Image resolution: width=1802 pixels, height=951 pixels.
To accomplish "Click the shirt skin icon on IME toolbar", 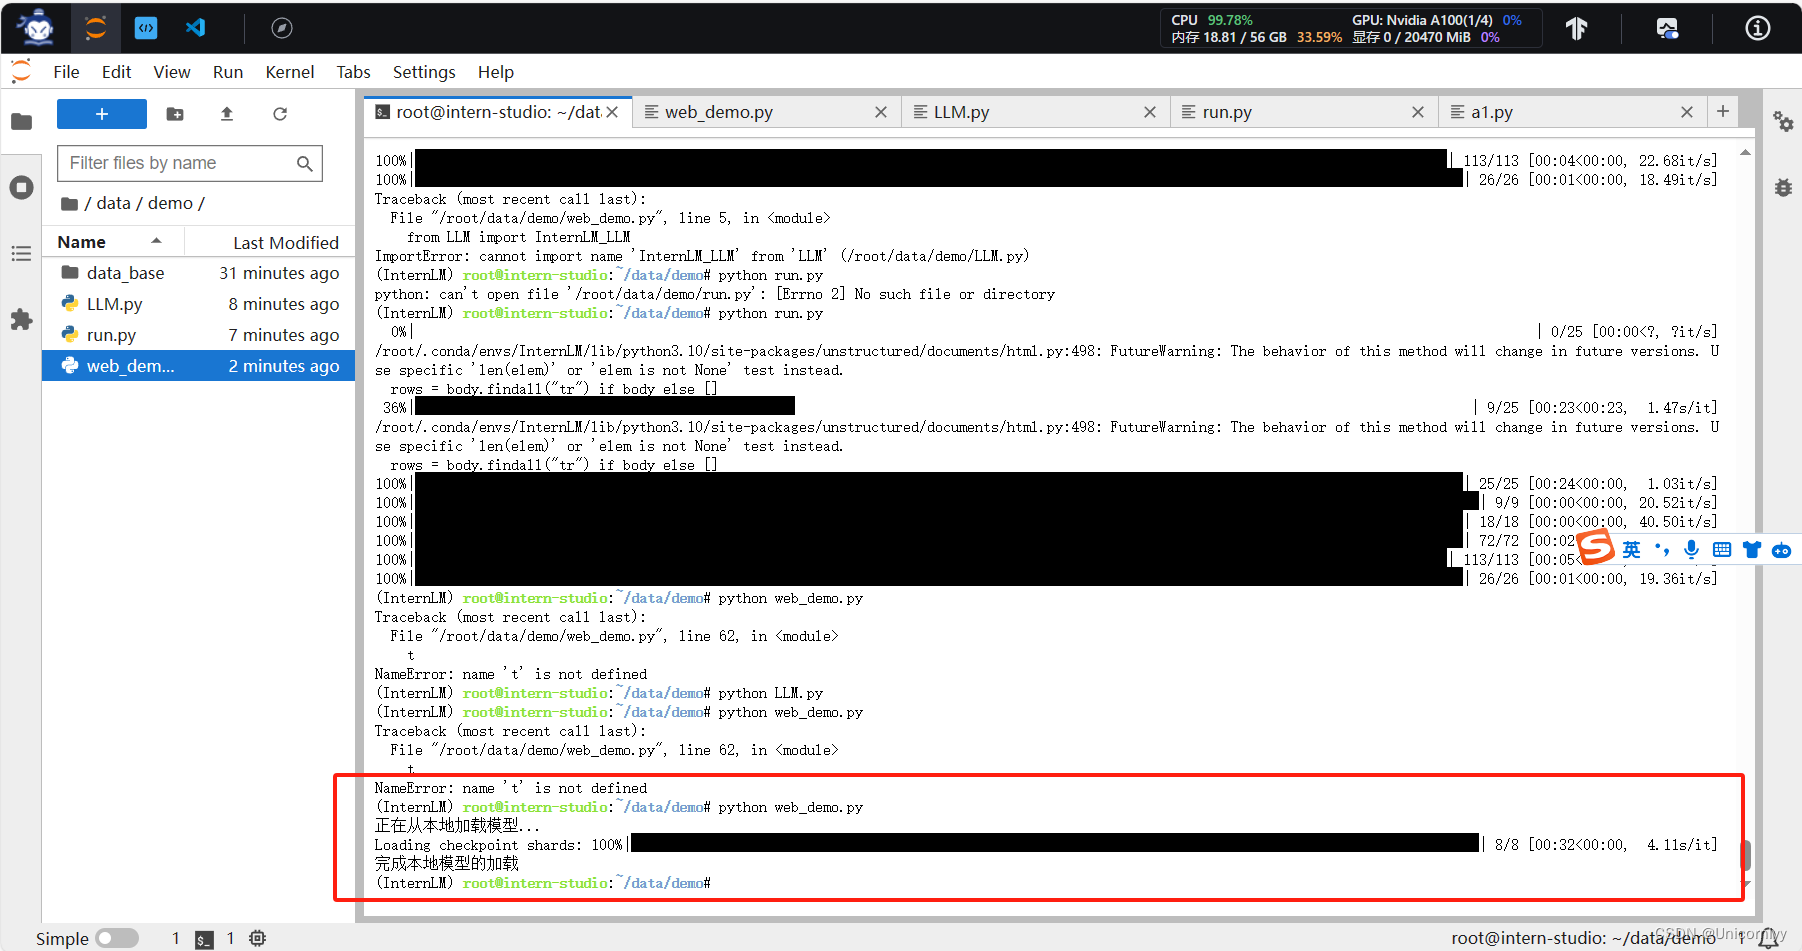I will 1751,549.
